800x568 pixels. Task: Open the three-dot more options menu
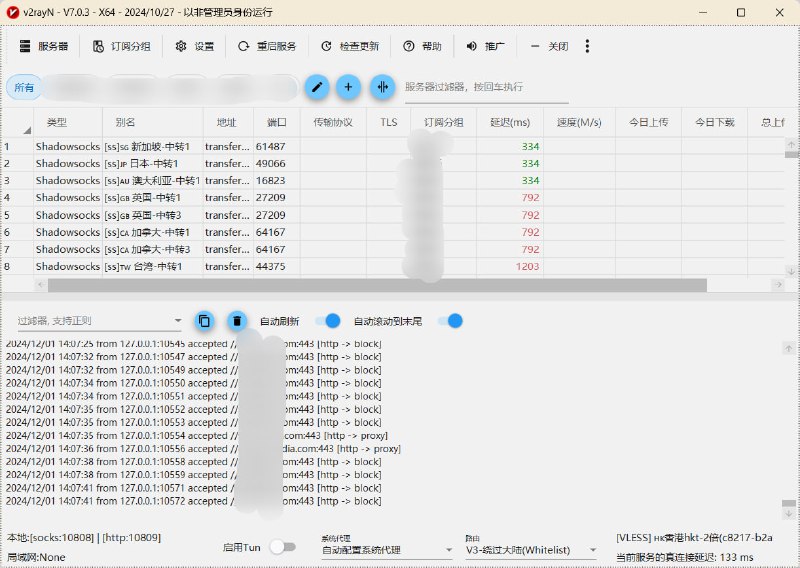pyautogui.click(x=587, y=46)
